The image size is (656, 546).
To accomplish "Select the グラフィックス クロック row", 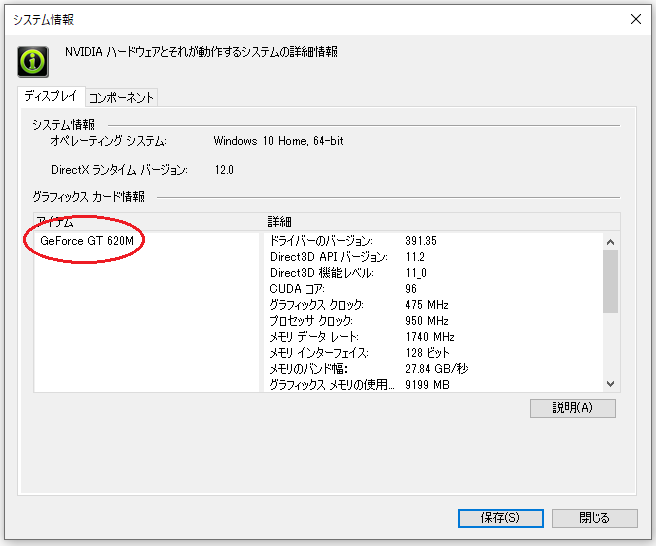I will pyautogui.click(x=433, y=305).
